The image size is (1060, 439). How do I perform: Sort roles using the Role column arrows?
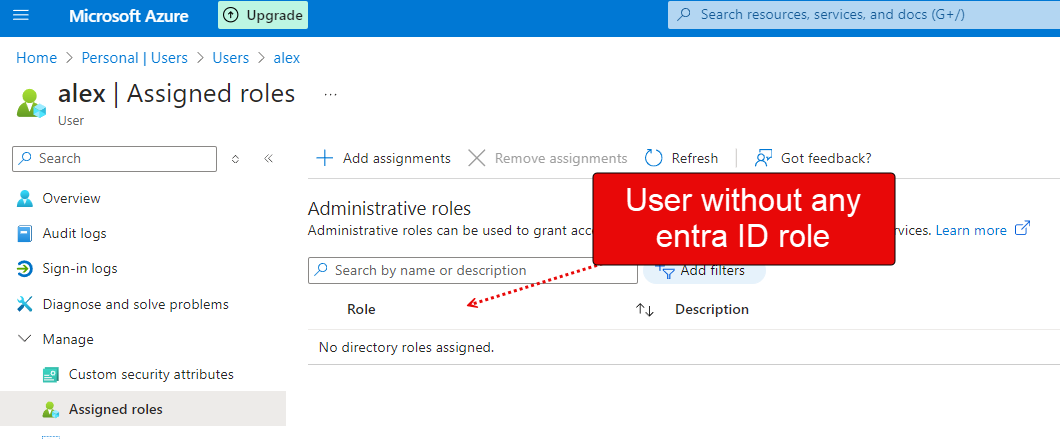tap(645, 310)
